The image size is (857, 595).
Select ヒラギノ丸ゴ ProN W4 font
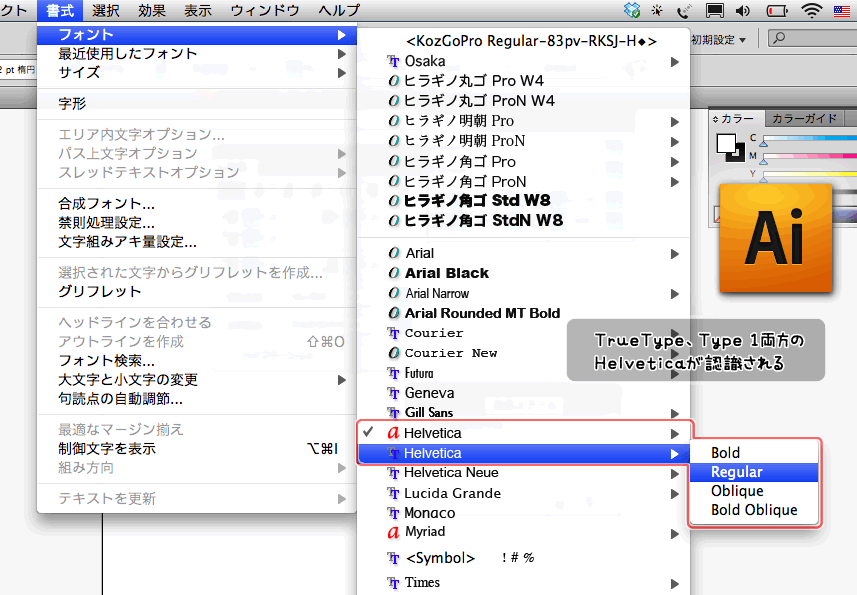tap(524, 101)
